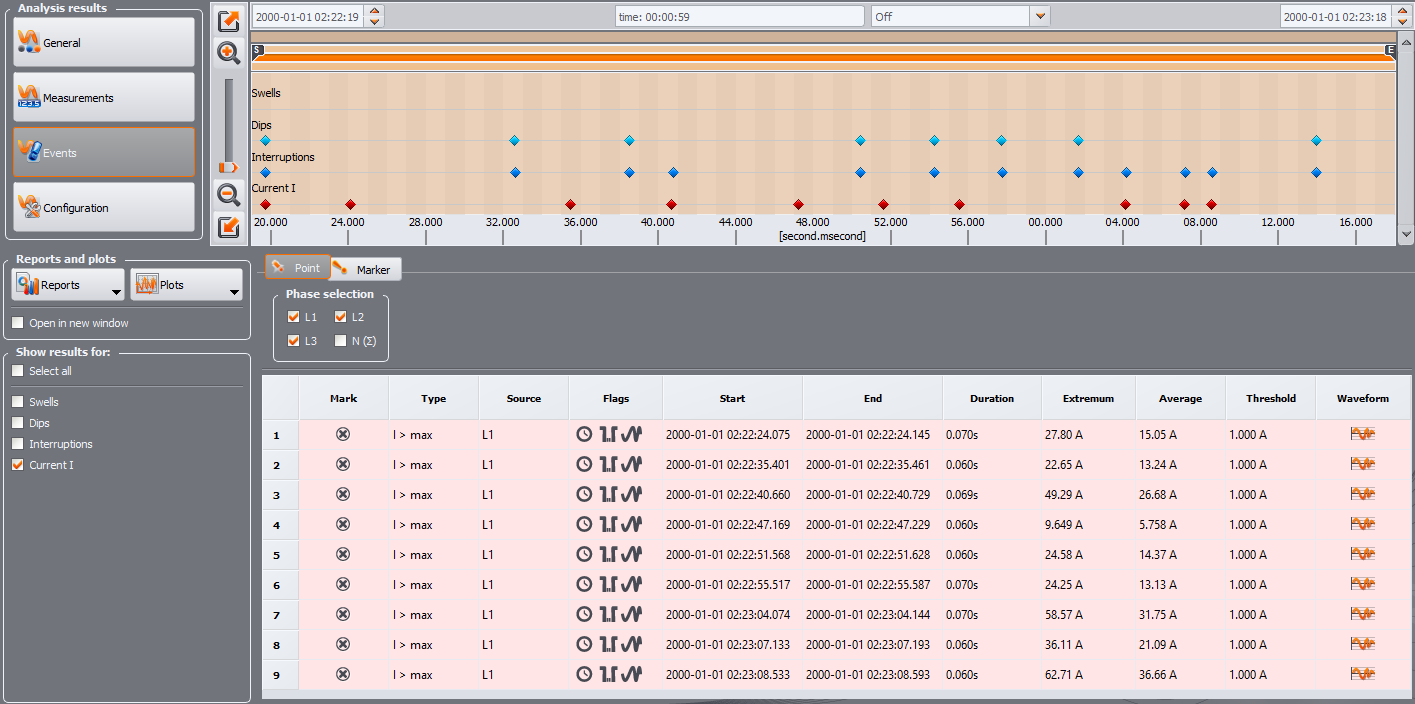Click the vertical zoom slider handle
Viewport: 1415px width, 704px height.
point(229,167)
